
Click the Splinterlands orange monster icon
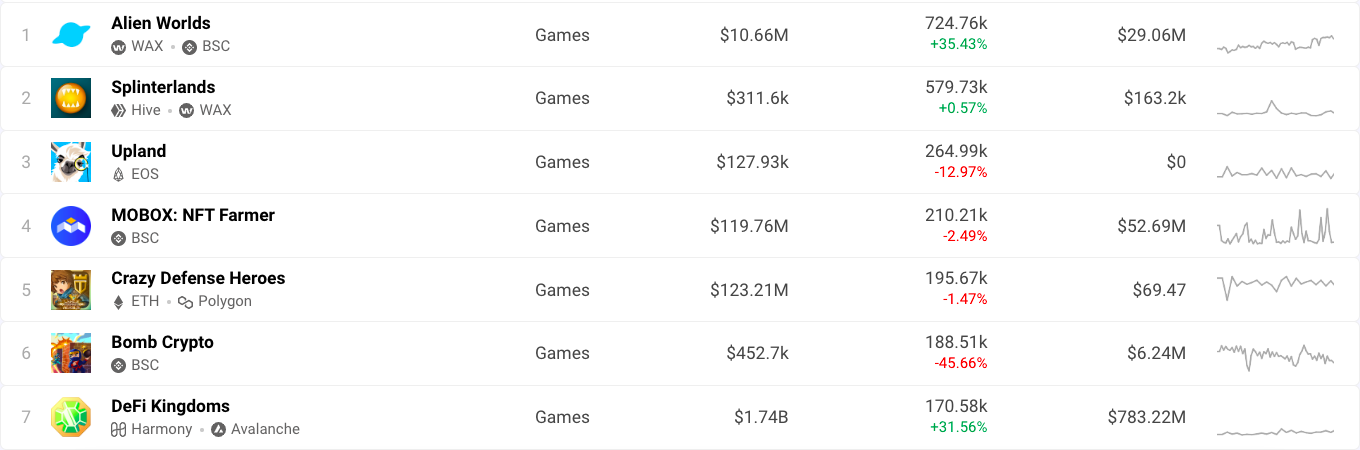coord(71,98)
